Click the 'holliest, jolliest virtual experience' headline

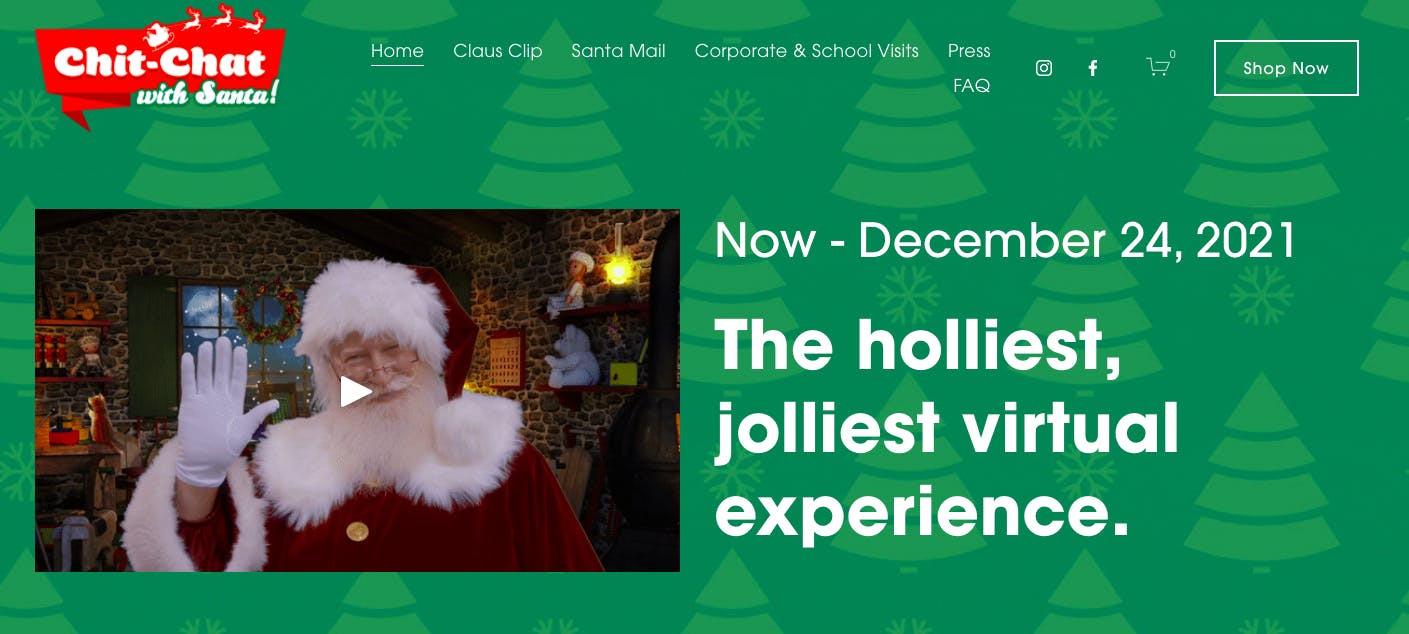click(x=948, y=427)
